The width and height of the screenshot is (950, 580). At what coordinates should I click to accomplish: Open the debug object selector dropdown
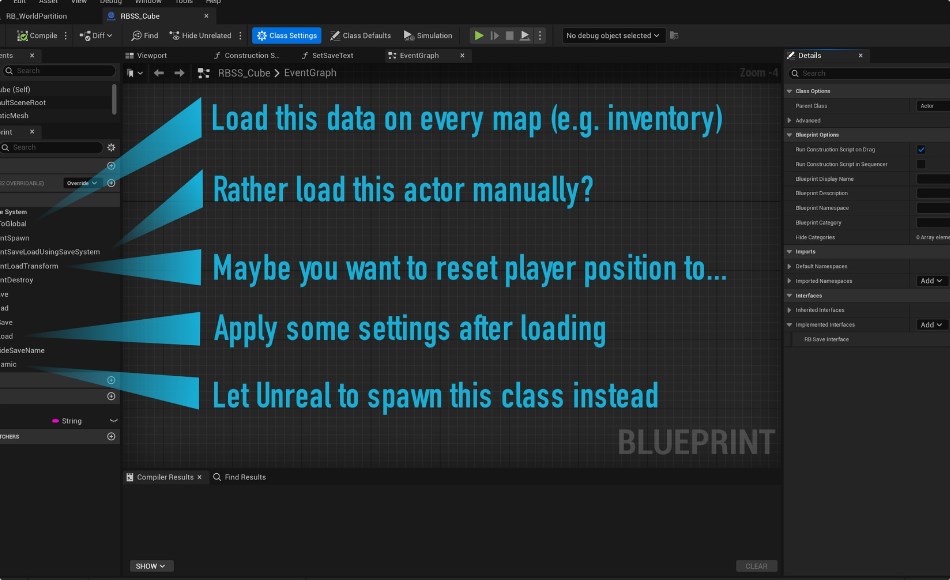point(613,35)
